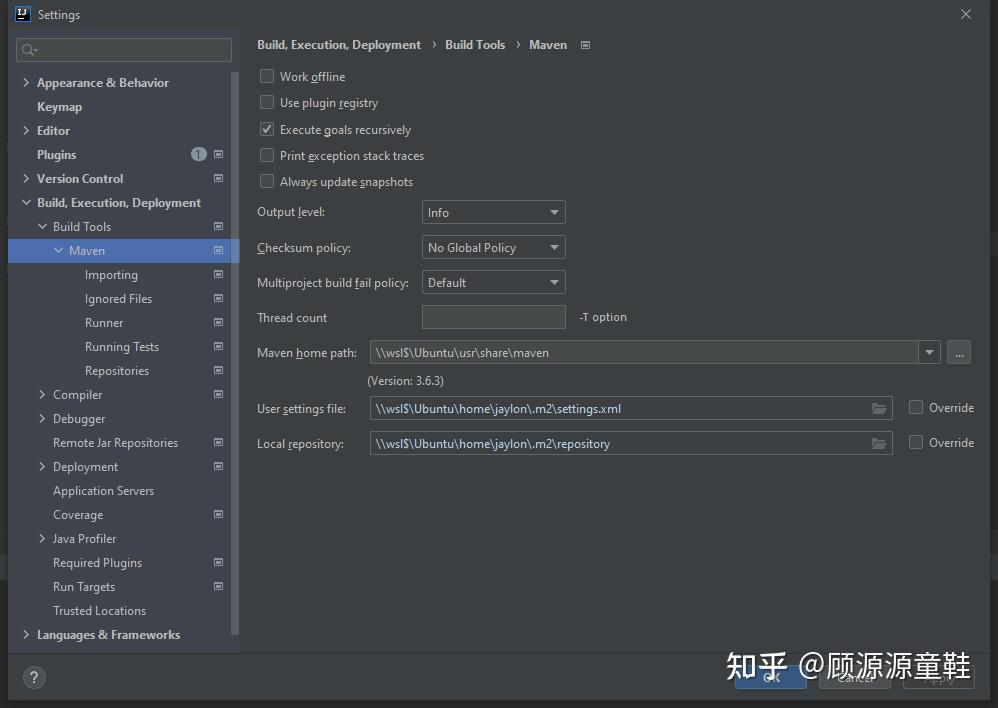Click the settings marker icon beside Importing

(218, 274)
